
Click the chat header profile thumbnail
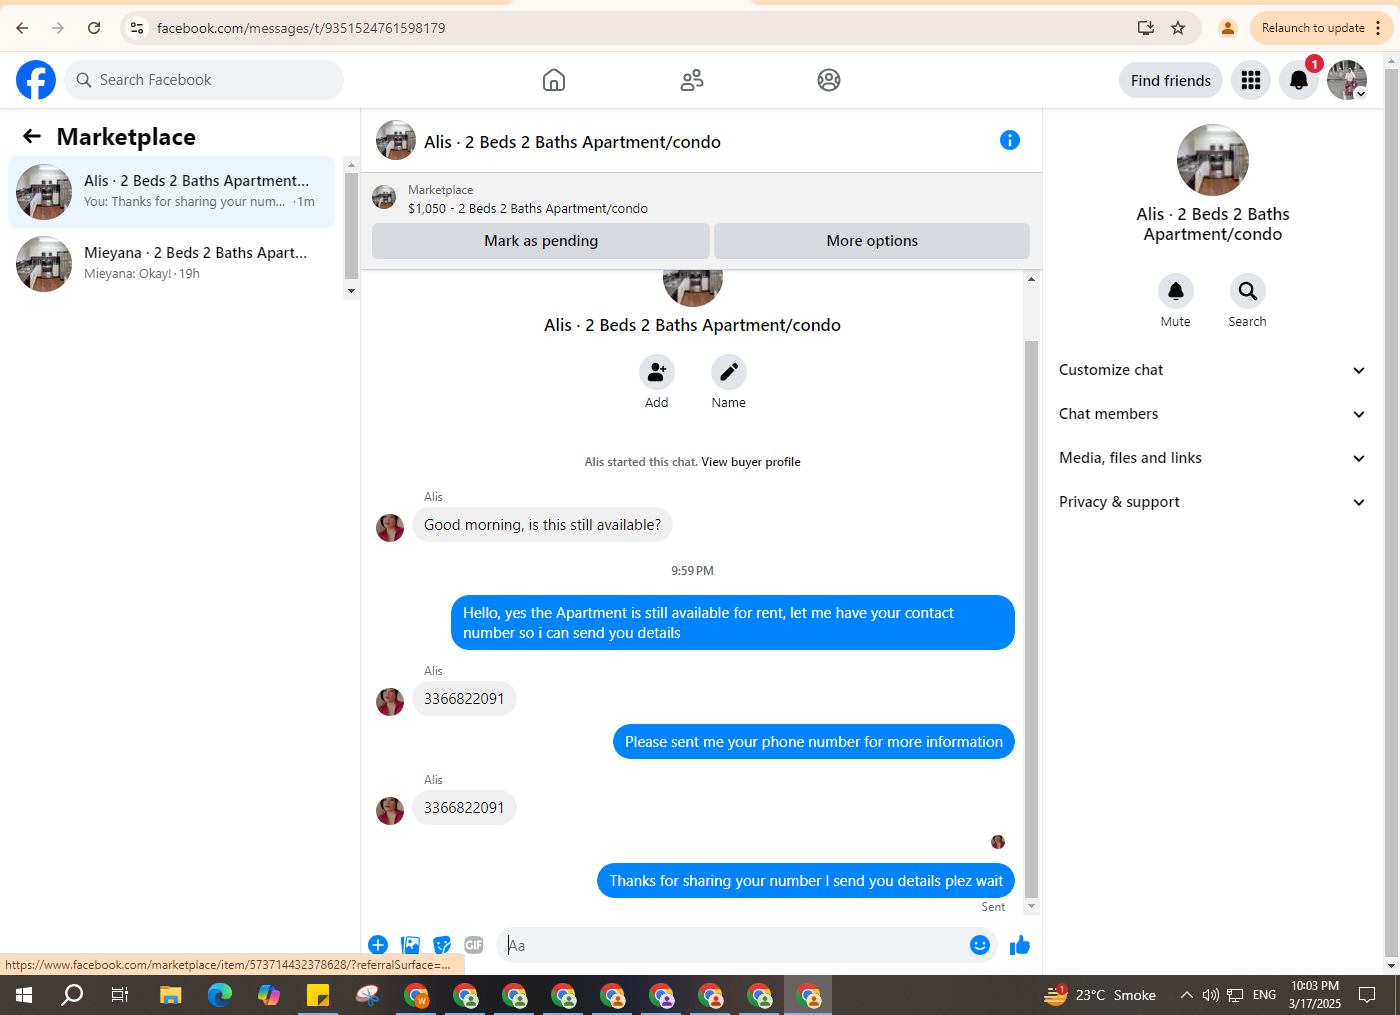point(396,141)
